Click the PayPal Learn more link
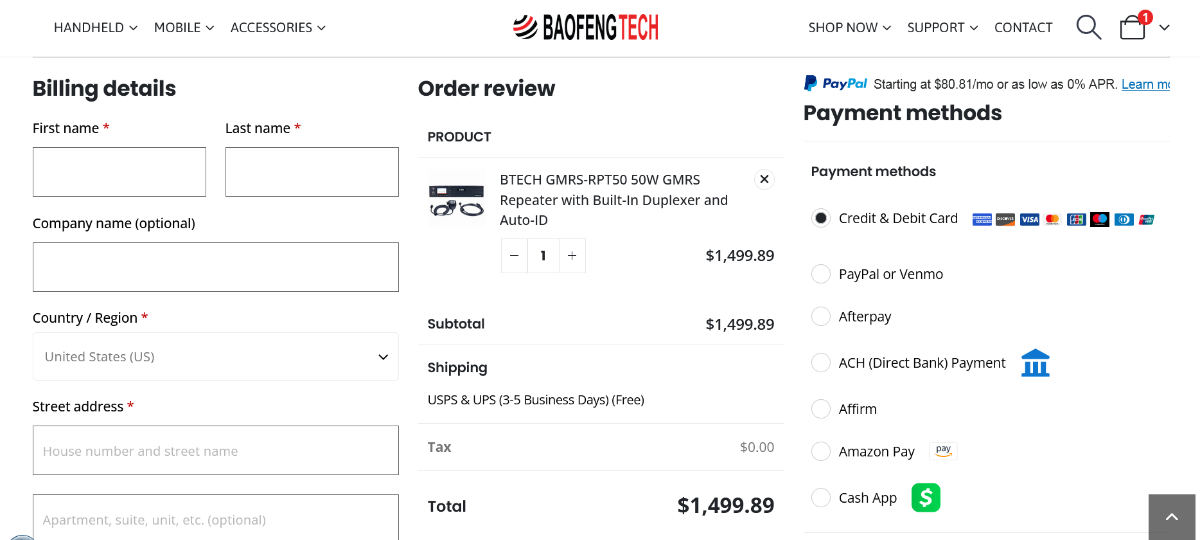The height and width of the screenshot is (540, 1200). [1145, 84]
